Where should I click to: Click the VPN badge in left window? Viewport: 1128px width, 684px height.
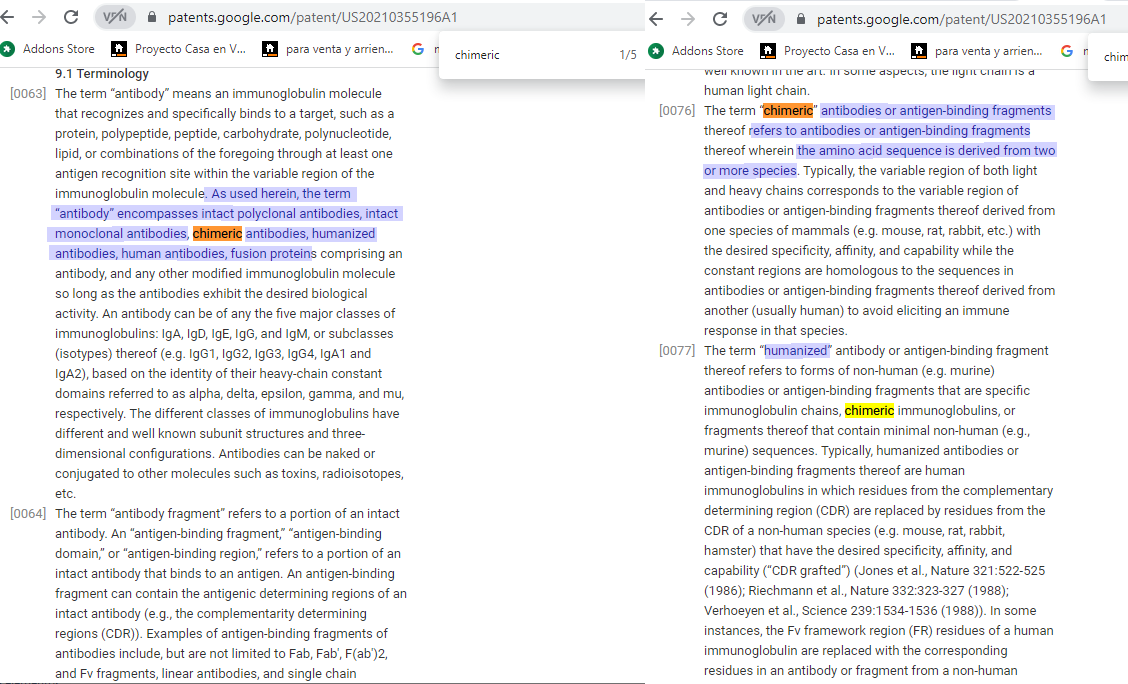114,18
